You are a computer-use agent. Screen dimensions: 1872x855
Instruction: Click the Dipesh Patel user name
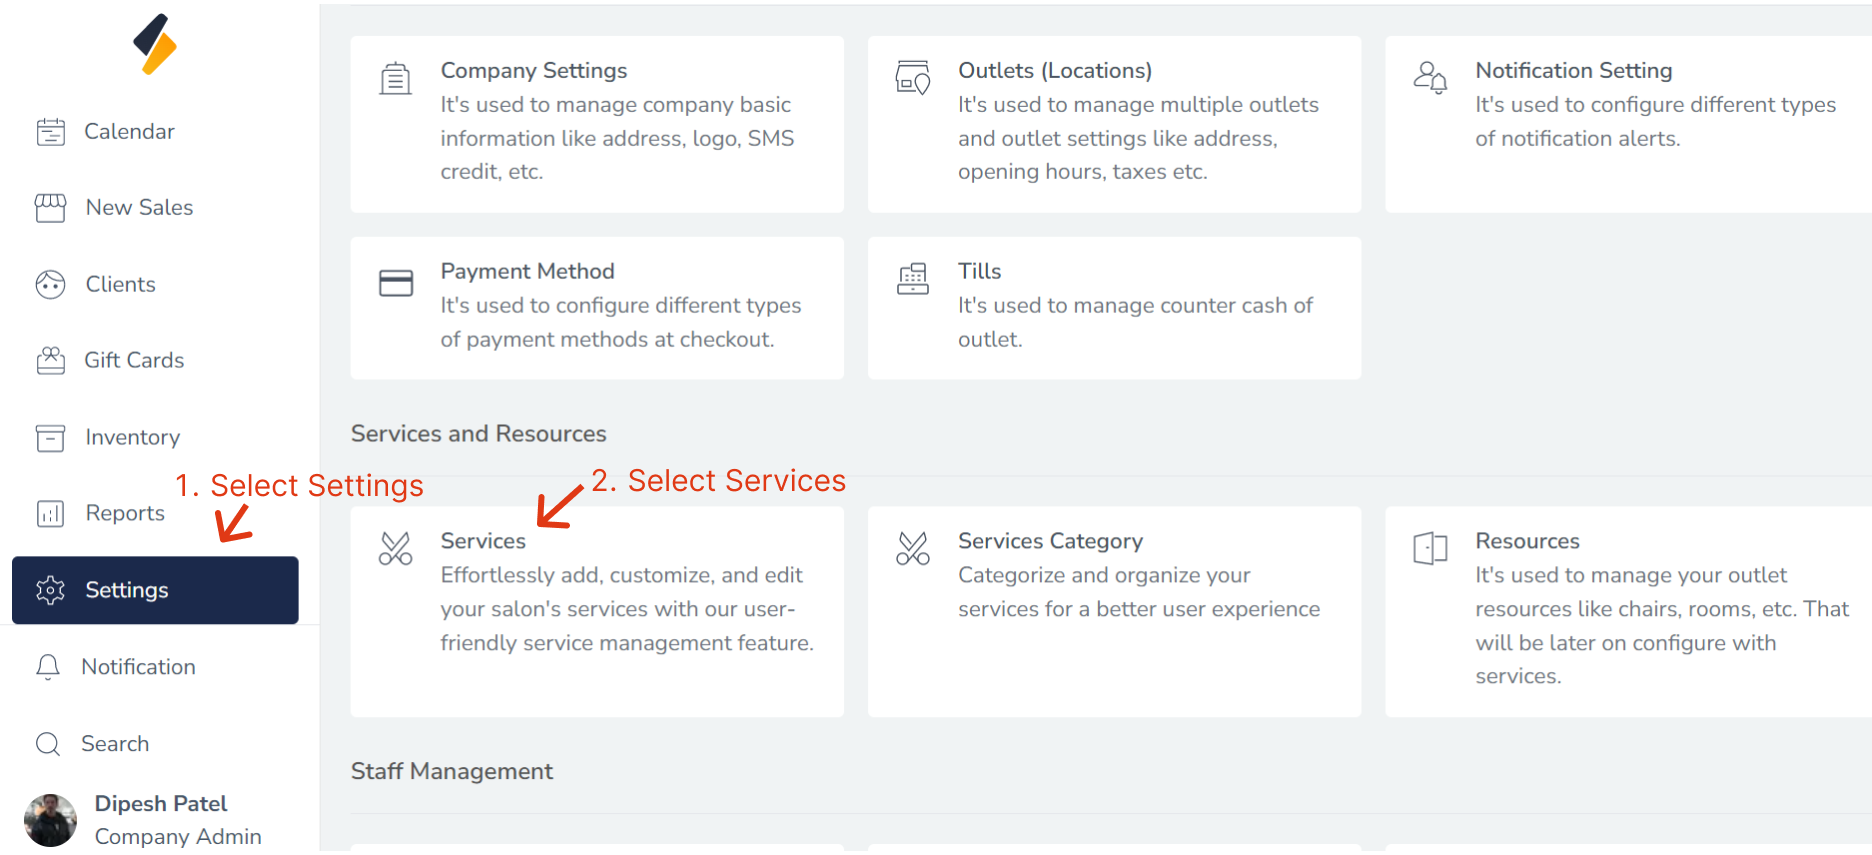pyautogui.click(x=161, y=804)
